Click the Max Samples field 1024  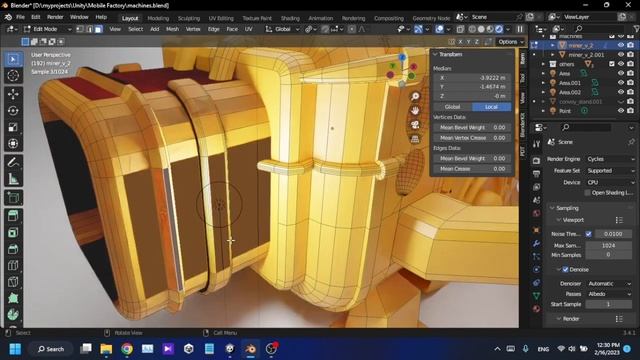pos(608,245)
